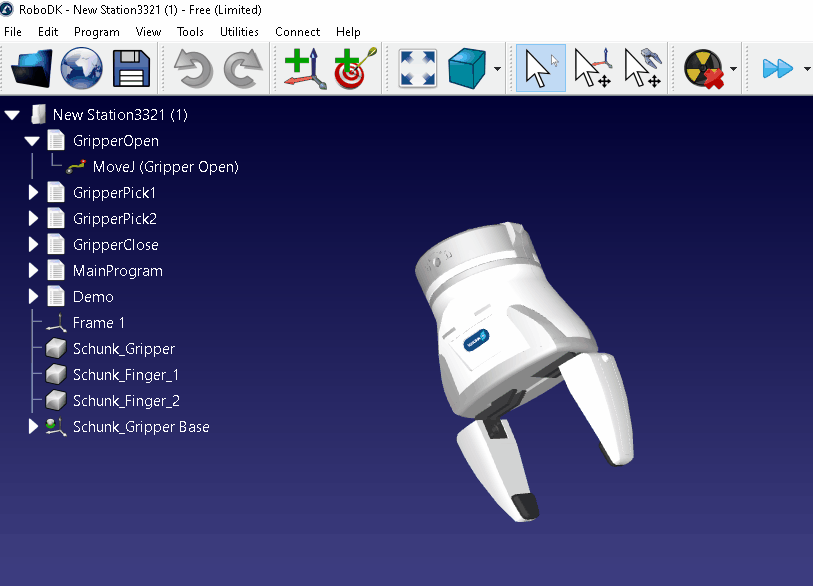813x586 pixels.
Task: Select MoveJ (Gripper Open) instruction
Action: click(x=166, y=167)
